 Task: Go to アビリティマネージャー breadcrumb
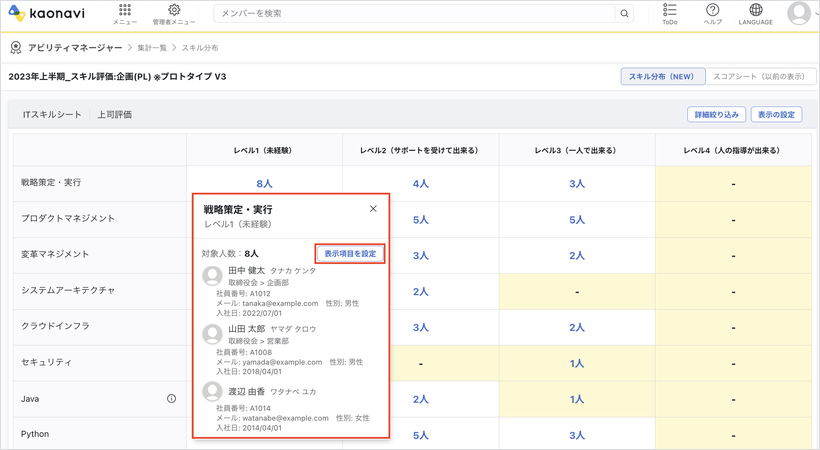pyautogui.click(x=75, y=48)
